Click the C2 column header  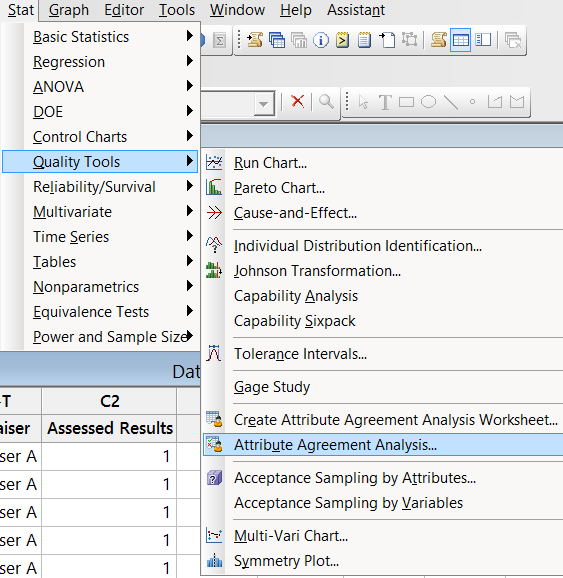[109, 401]
